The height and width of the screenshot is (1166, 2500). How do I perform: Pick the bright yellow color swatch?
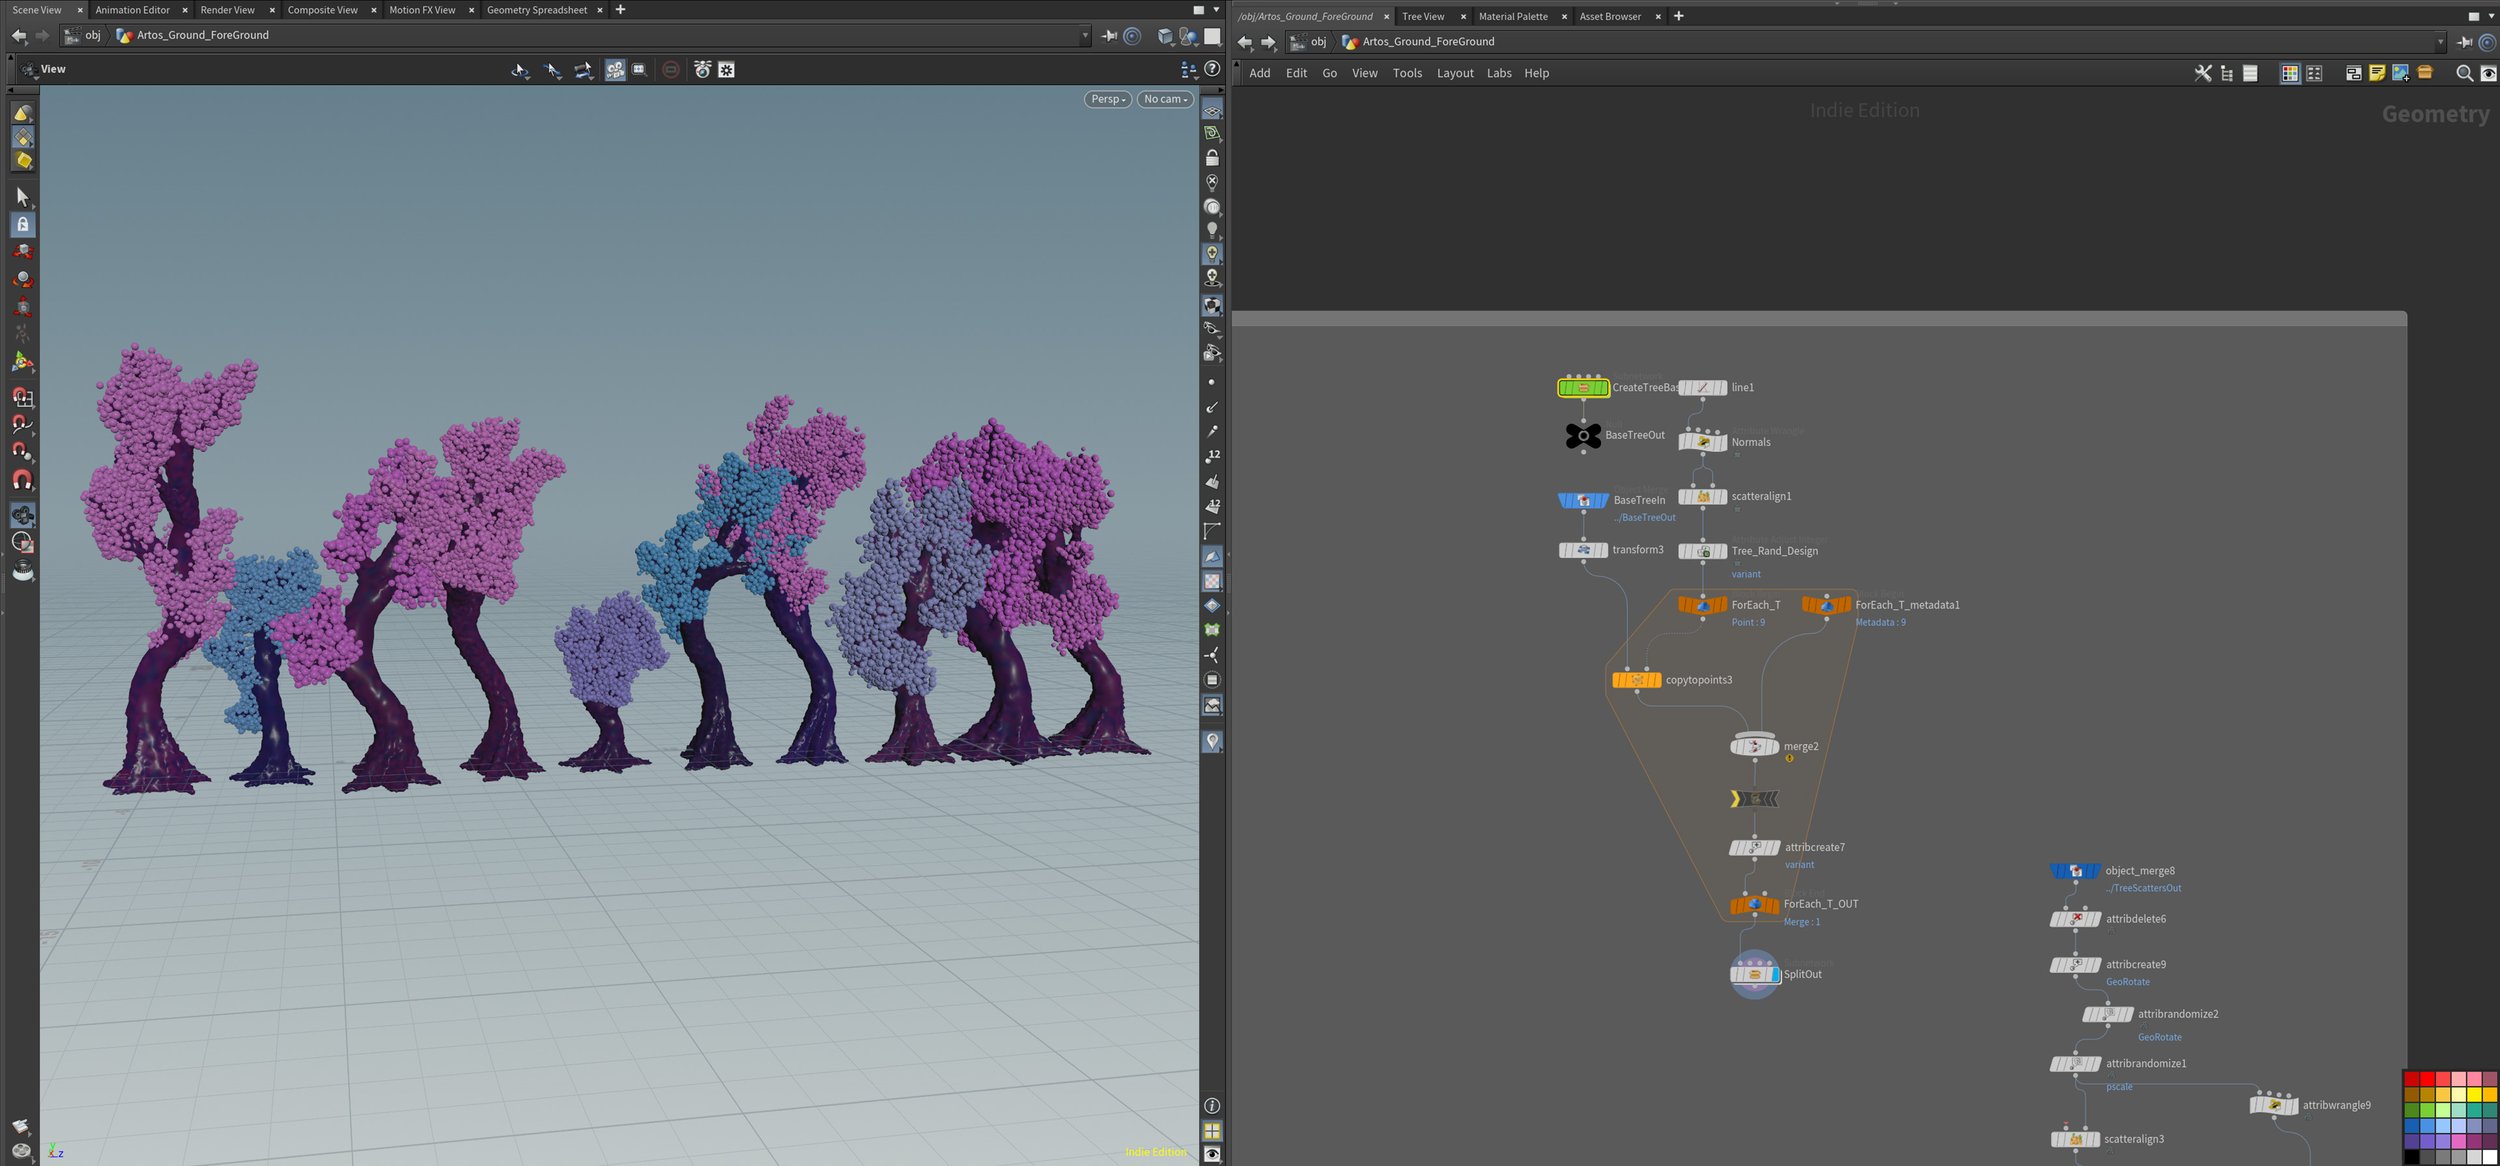[2474, 1095]
